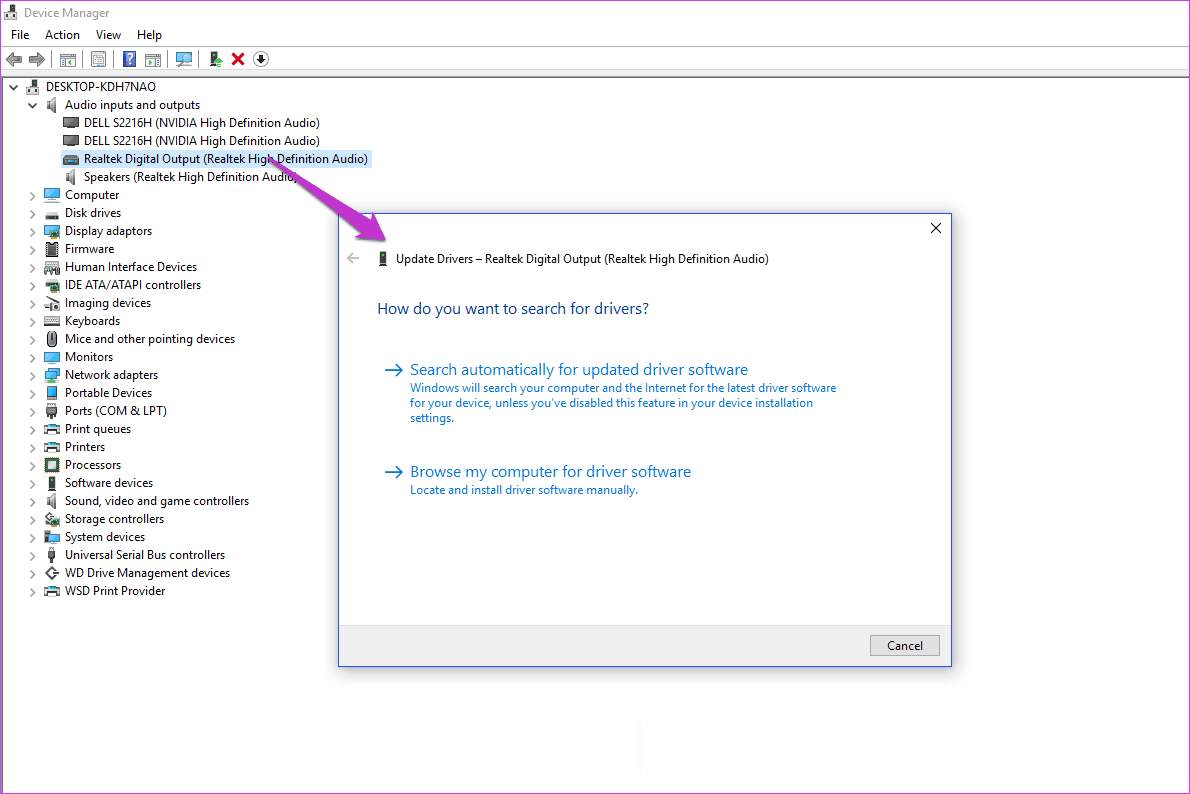Select the Software devices category
The height and width of the screenshot is (794, 1190).
[x=109, y=483]
